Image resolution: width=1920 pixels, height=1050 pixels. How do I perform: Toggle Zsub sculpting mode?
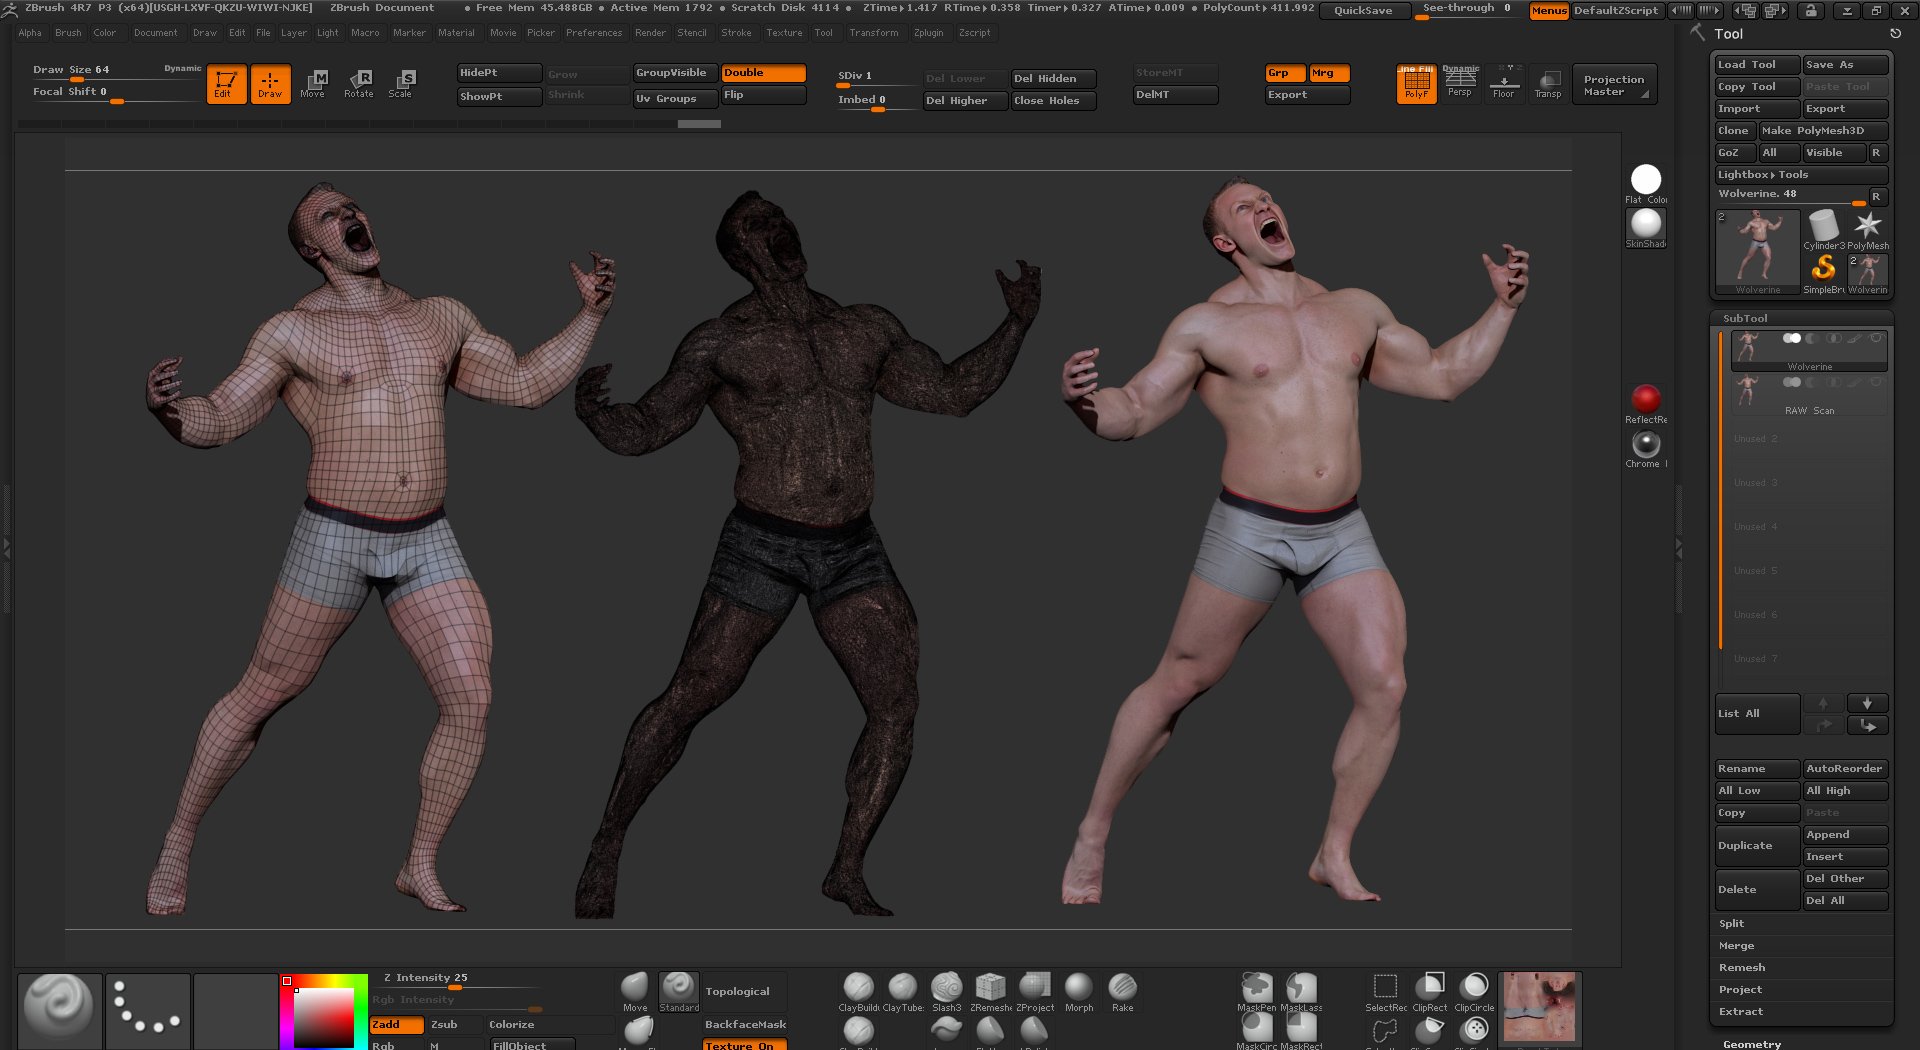455,1025
